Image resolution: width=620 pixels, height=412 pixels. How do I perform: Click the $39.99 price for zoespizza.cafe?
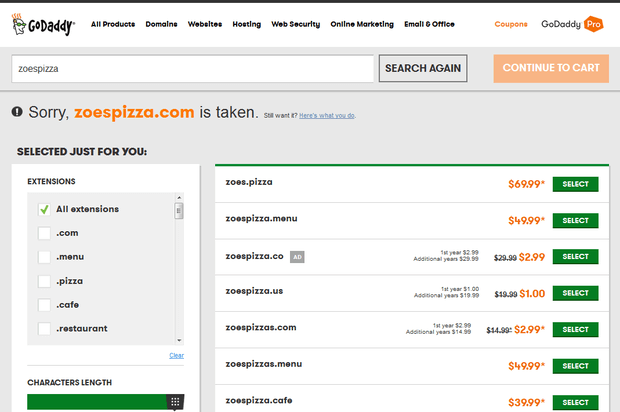pos(526,403)
